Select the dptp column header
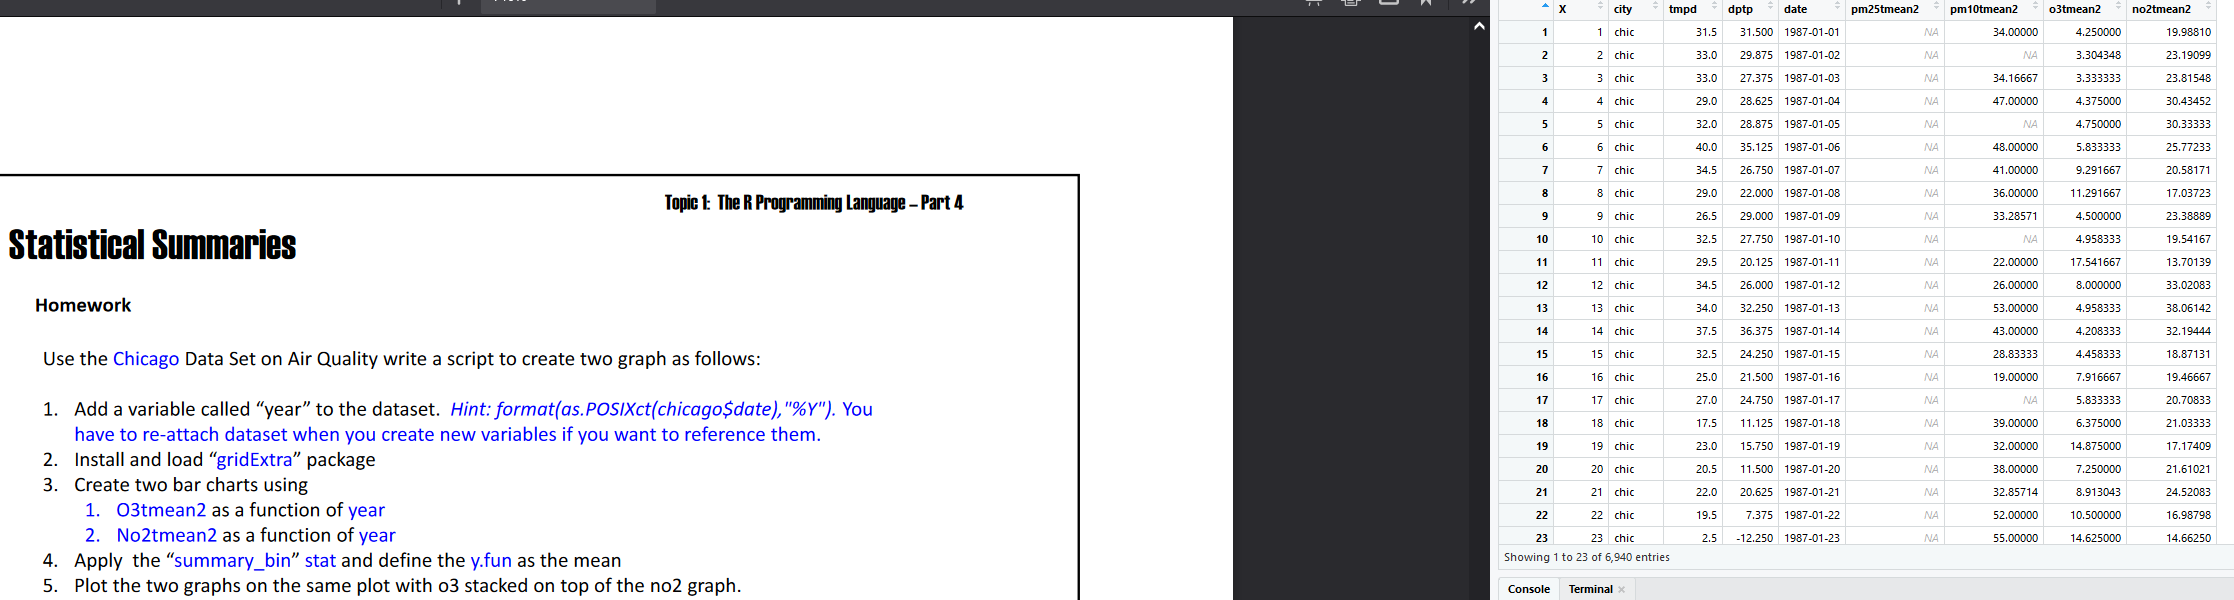The height and width of the screenshot is (600, 2234). [x=1740, y=9]
